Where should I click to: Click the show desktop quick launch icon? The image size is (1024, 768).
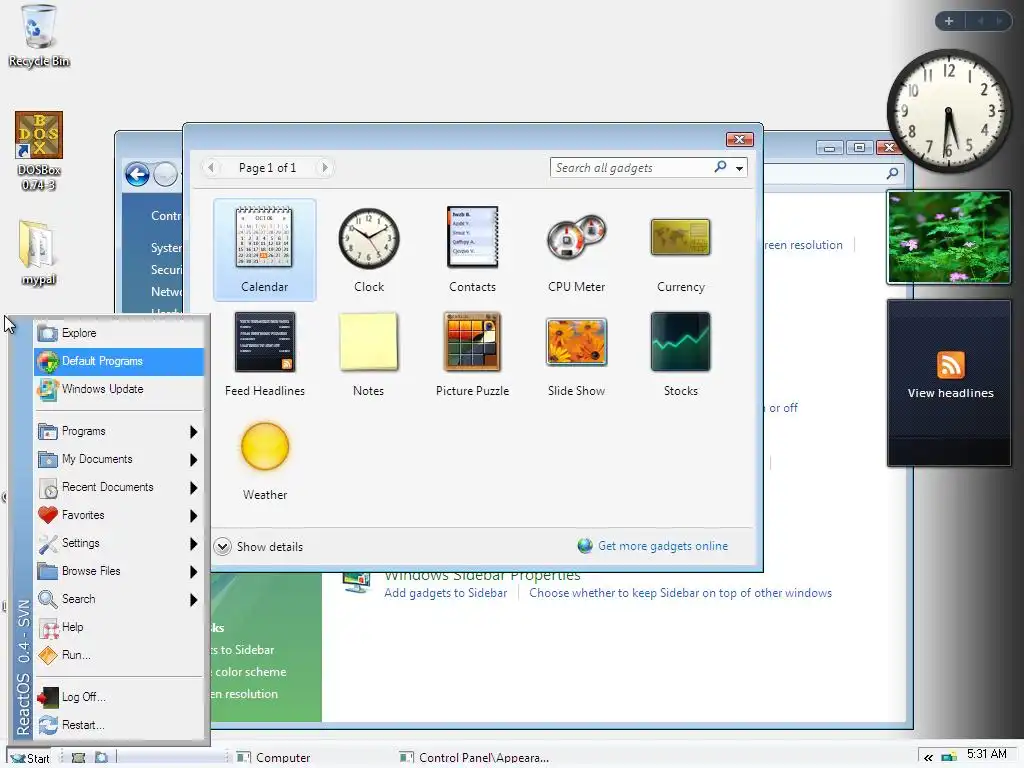(x=78, y=758)
